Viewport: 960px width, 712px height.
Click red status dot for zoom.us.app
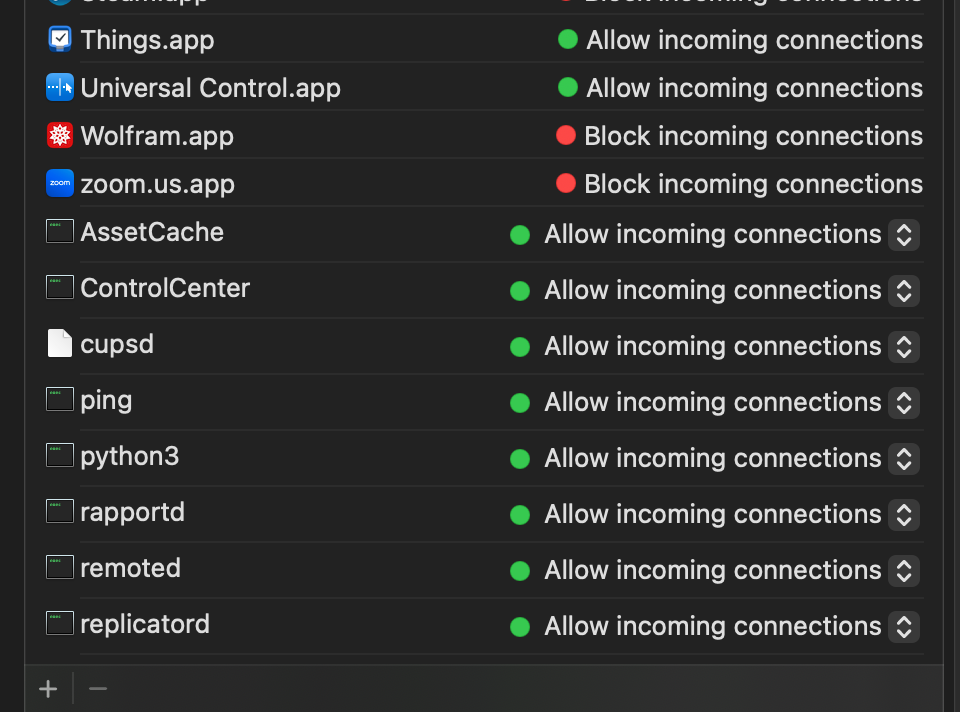(x=565, y=183)
